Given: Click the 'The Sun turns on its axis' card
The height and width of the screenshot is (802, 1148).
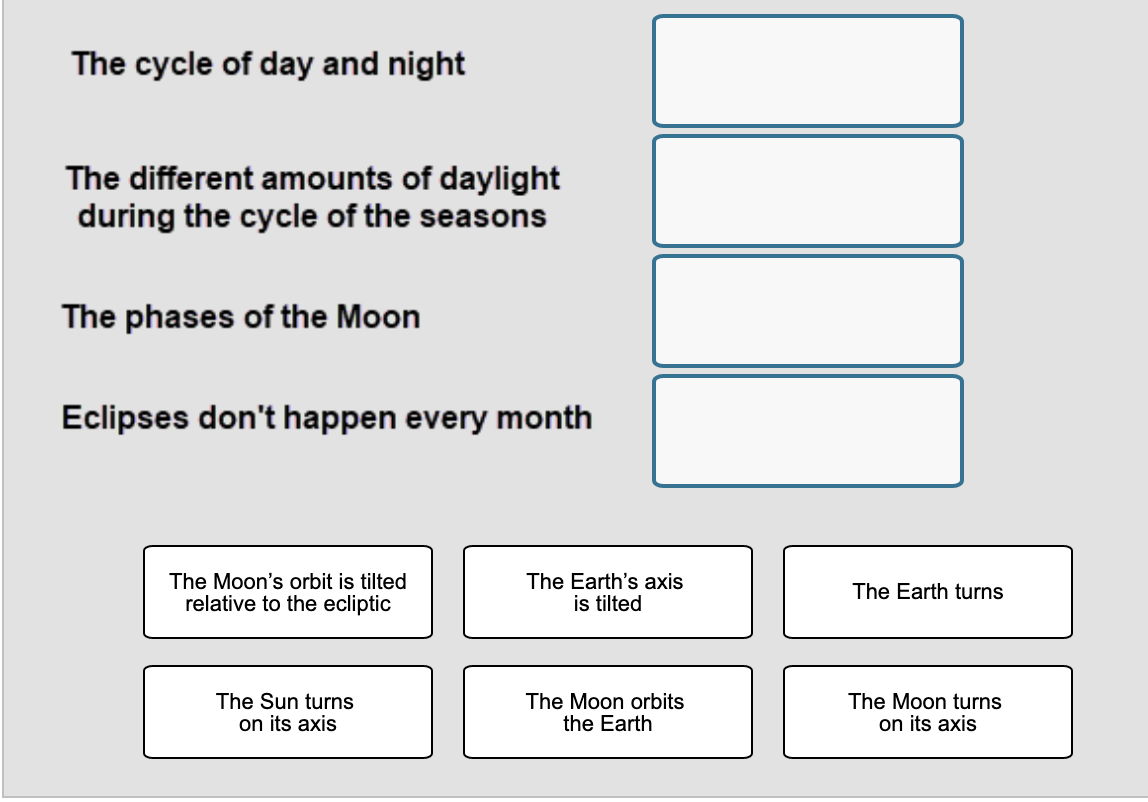Looking at the screenshot, I should coord(287,712).
